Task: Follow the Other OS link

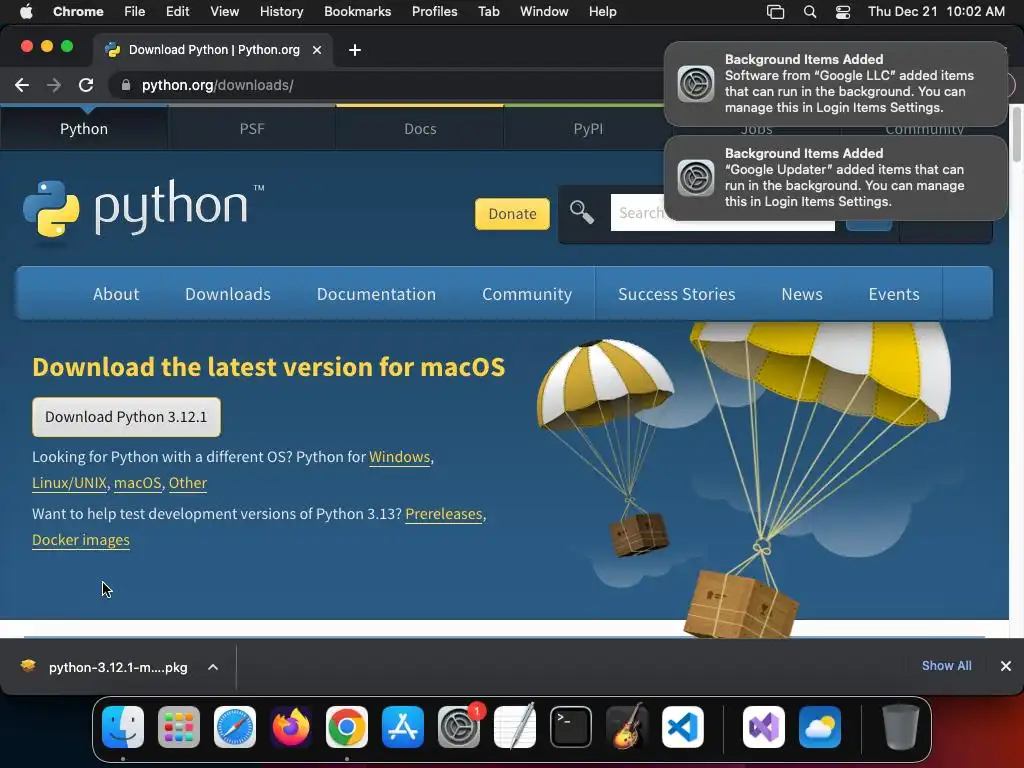Action: click(188, 483)
